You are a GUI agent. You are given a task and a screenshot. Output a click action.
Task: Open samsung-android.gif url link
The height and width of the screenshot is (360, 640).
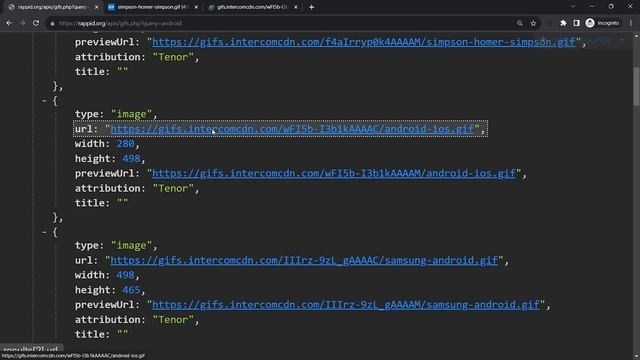coord(304,260)
